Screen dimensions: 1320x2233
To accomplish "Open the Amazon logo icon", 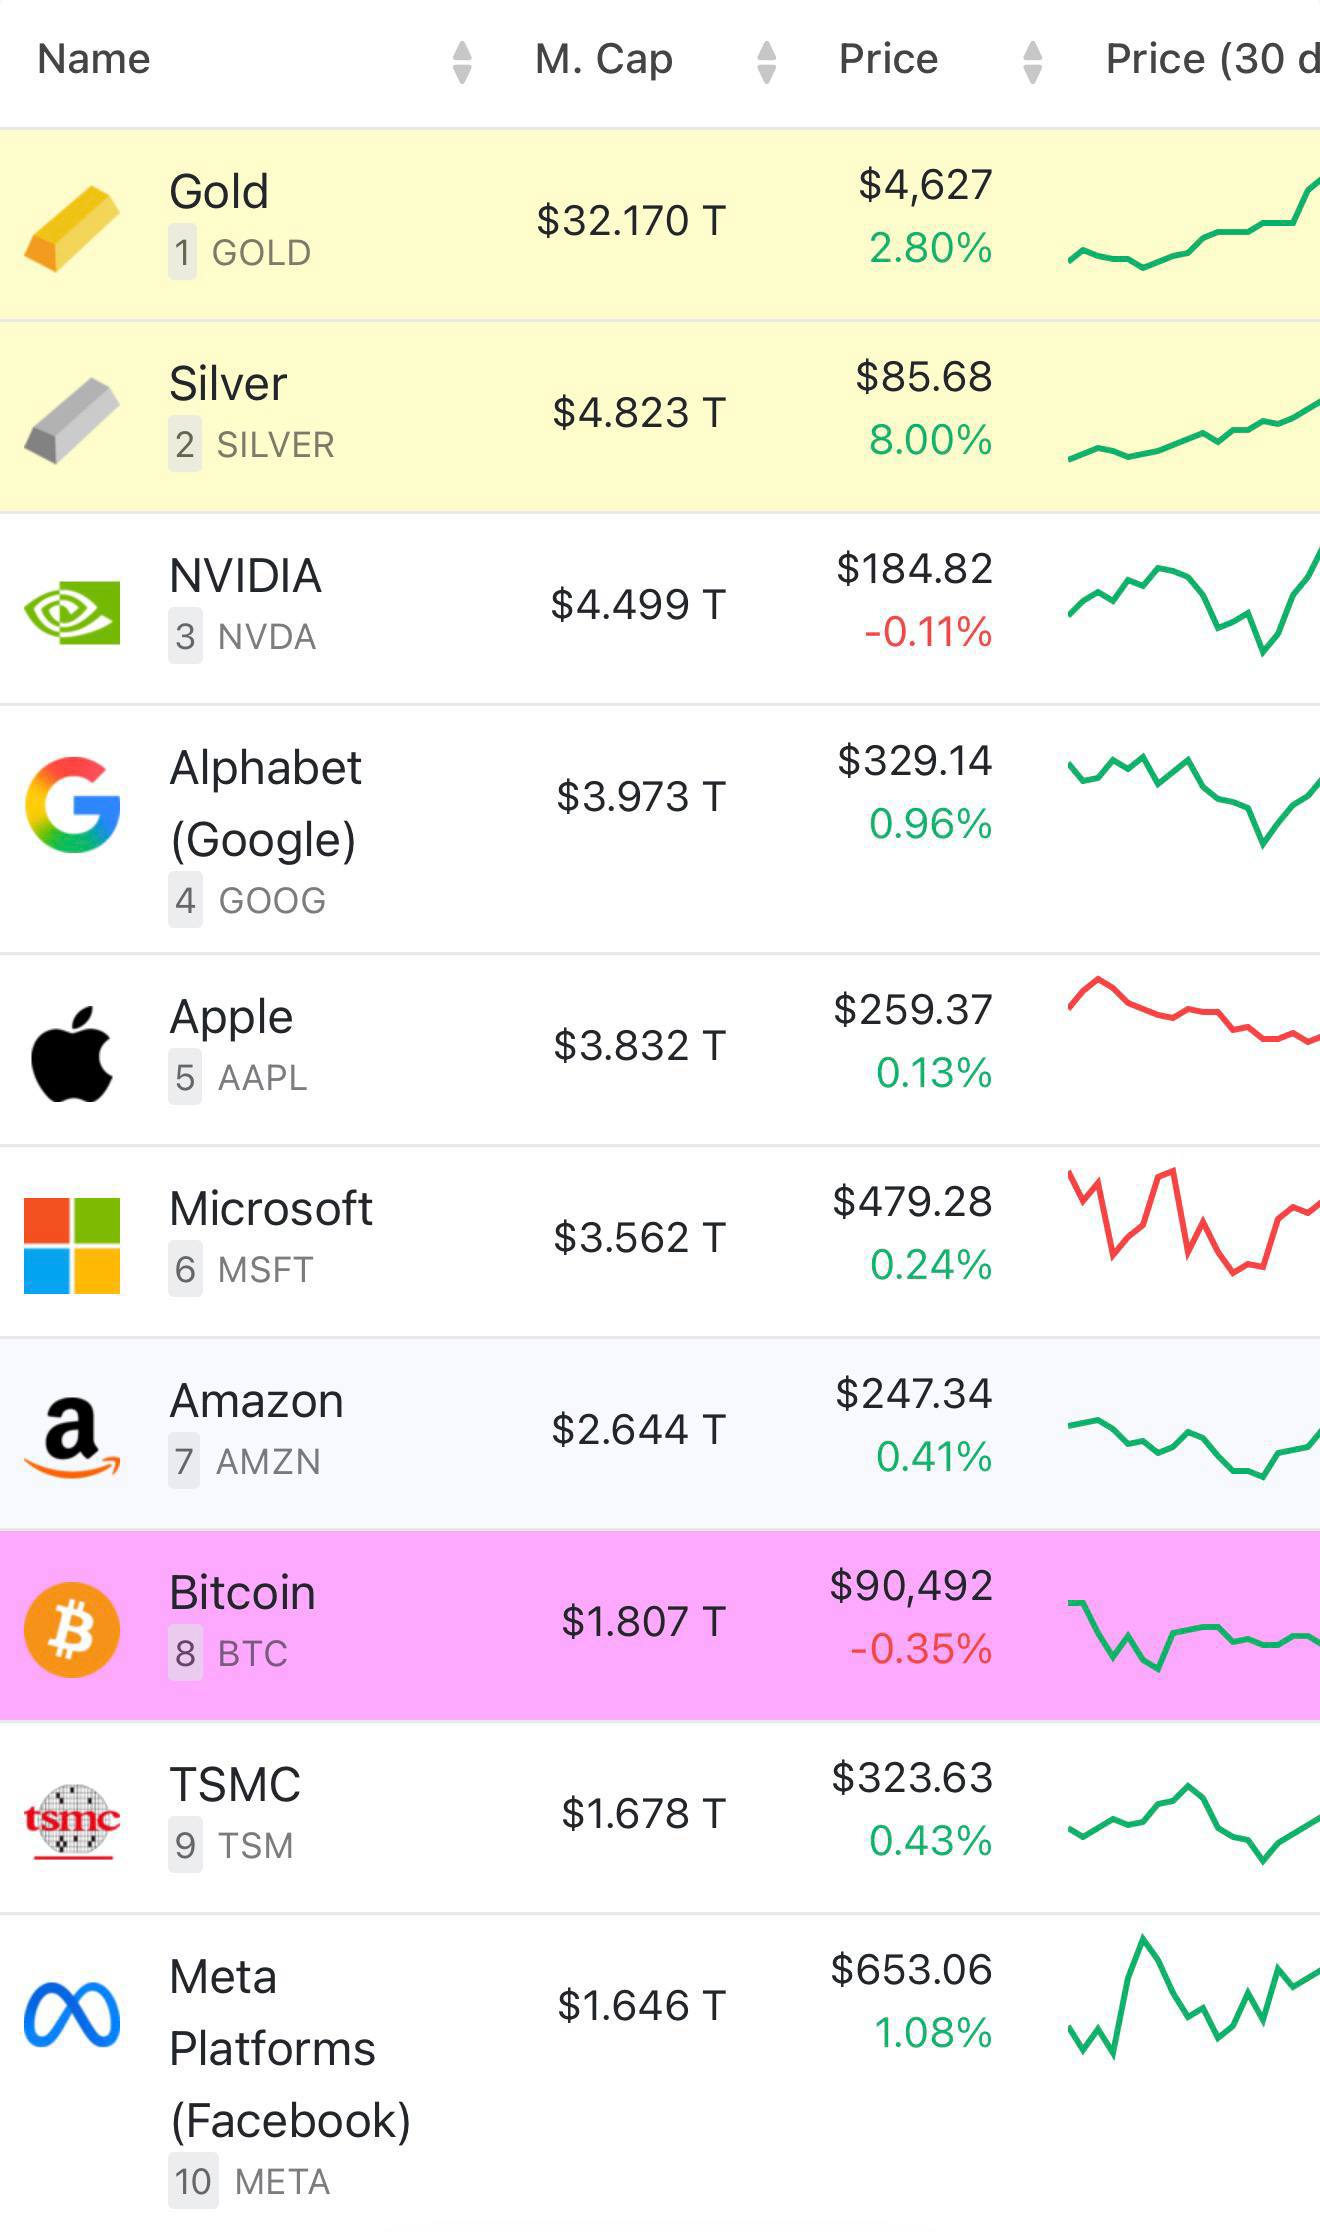I will pos(72,1438).
